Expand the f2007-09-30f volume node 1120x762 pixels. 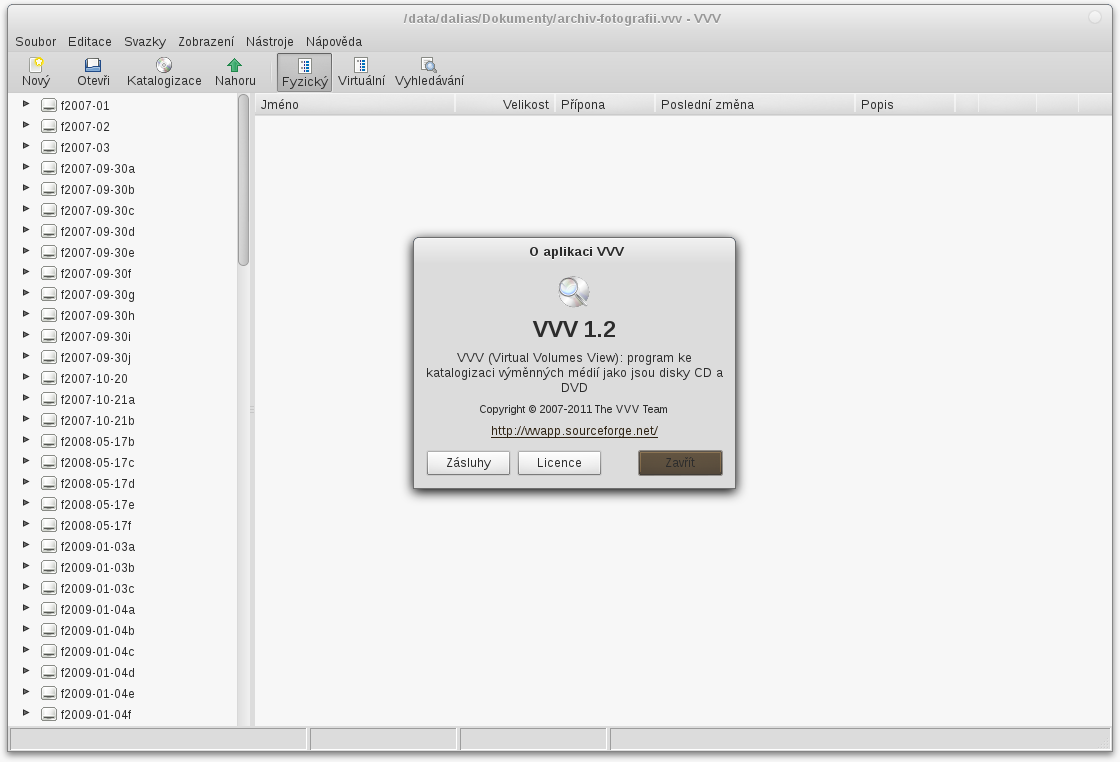(x=26, y=272)
